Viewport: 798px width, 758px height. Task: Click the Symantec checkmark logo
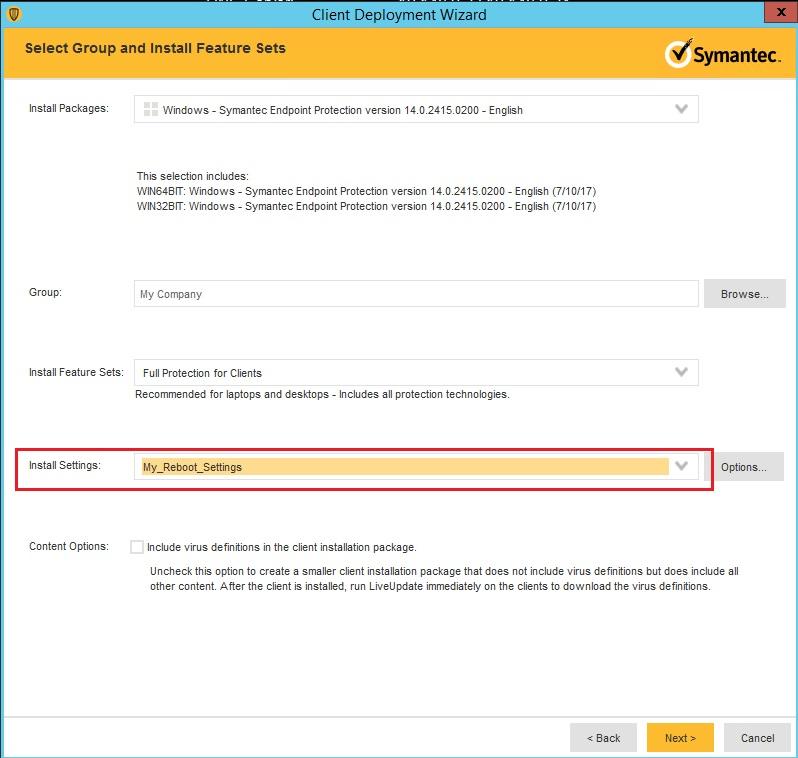point(678,53)
